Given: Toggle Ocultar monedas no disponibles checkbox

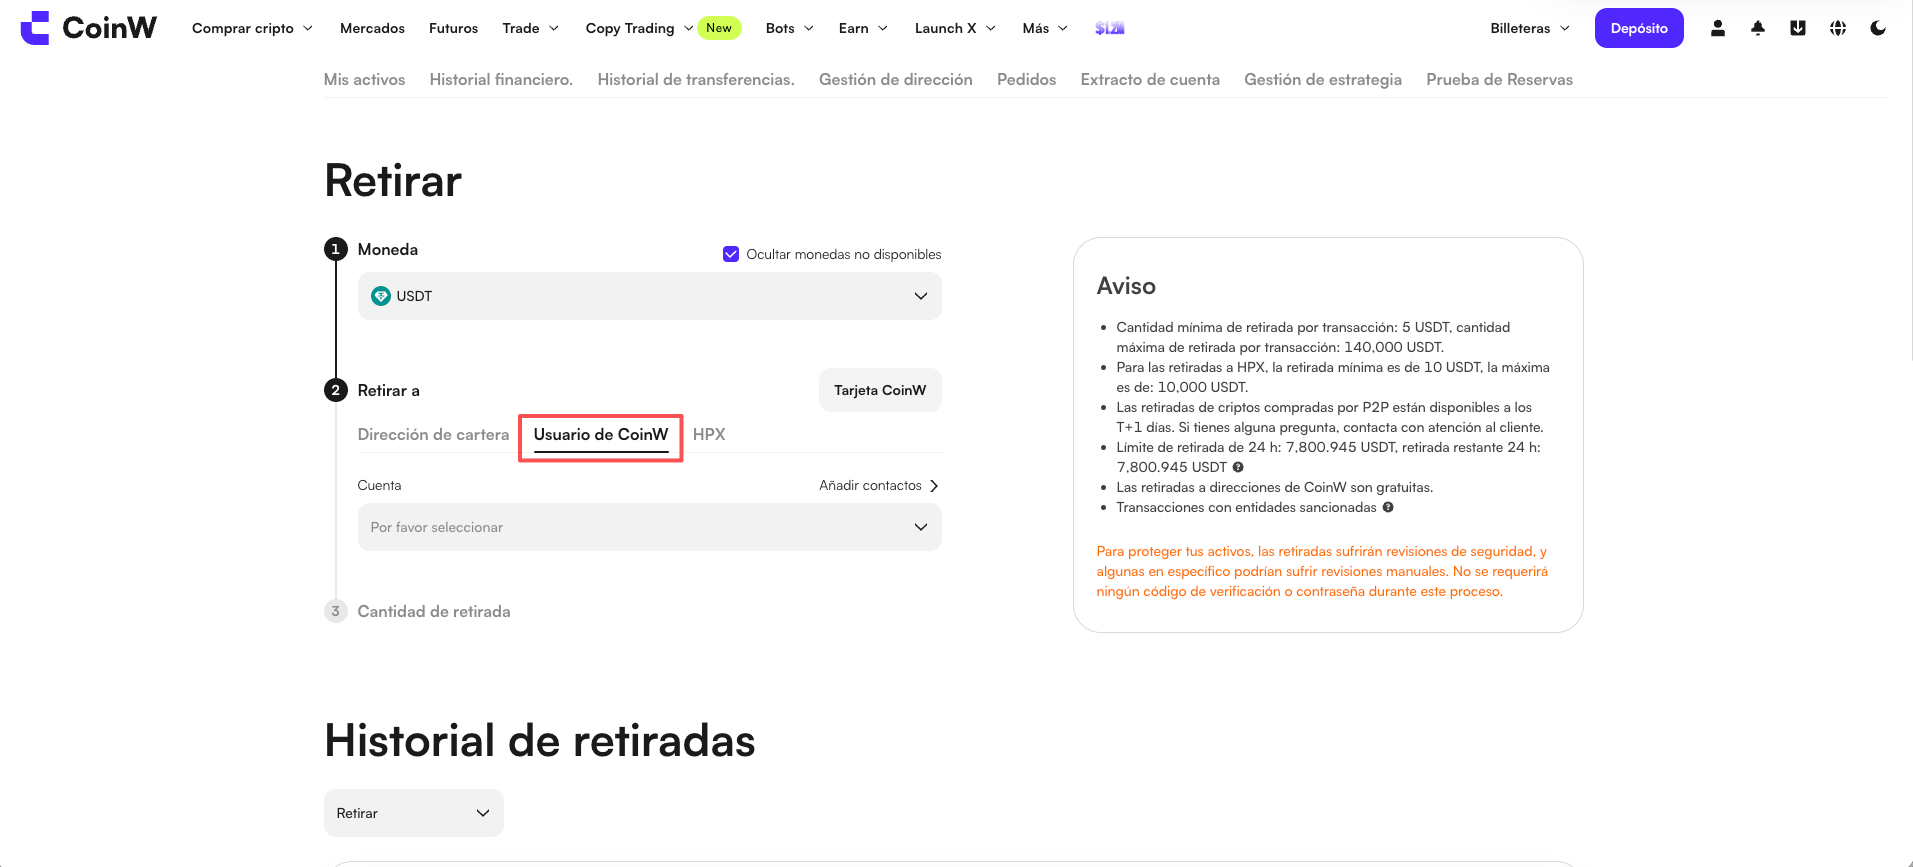Looking at the screenshot, I should [x=731, y=254].
